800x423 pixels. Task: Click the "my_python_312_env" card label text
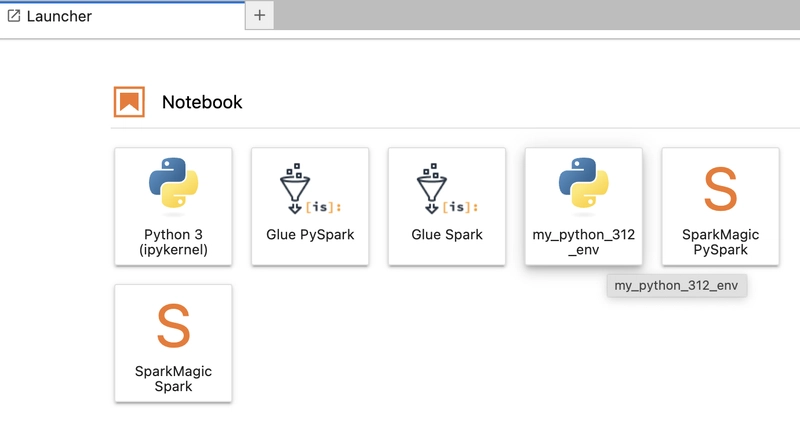tap(584, 242)
